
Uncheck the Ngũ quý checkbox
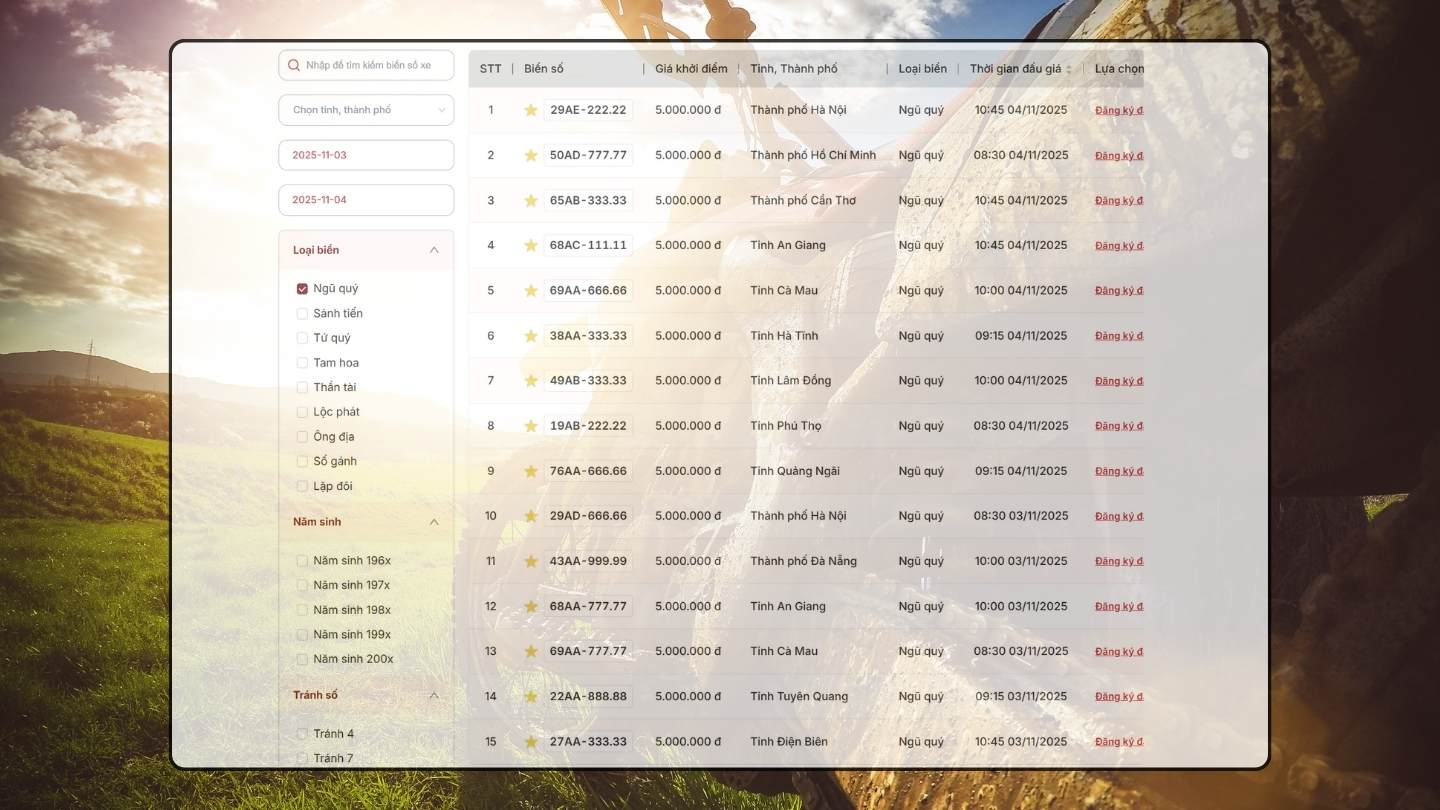pyautogui.click(x=302, y=289)
